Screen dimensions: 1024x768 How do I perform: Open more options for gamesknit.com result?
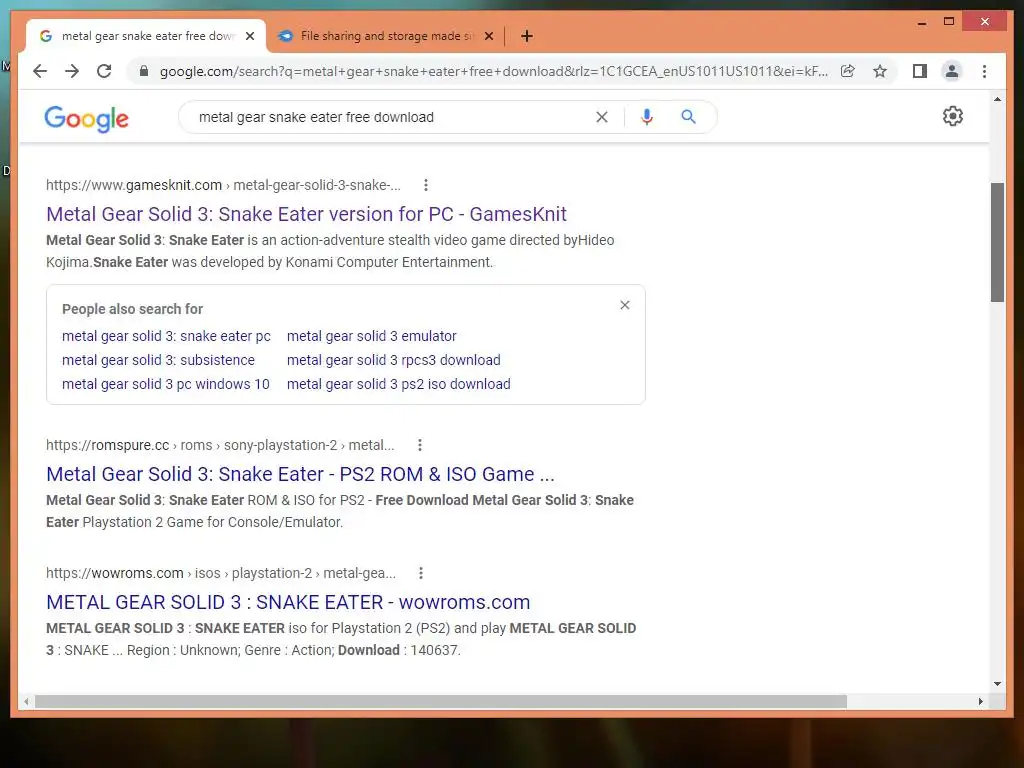tap(426, 185)
